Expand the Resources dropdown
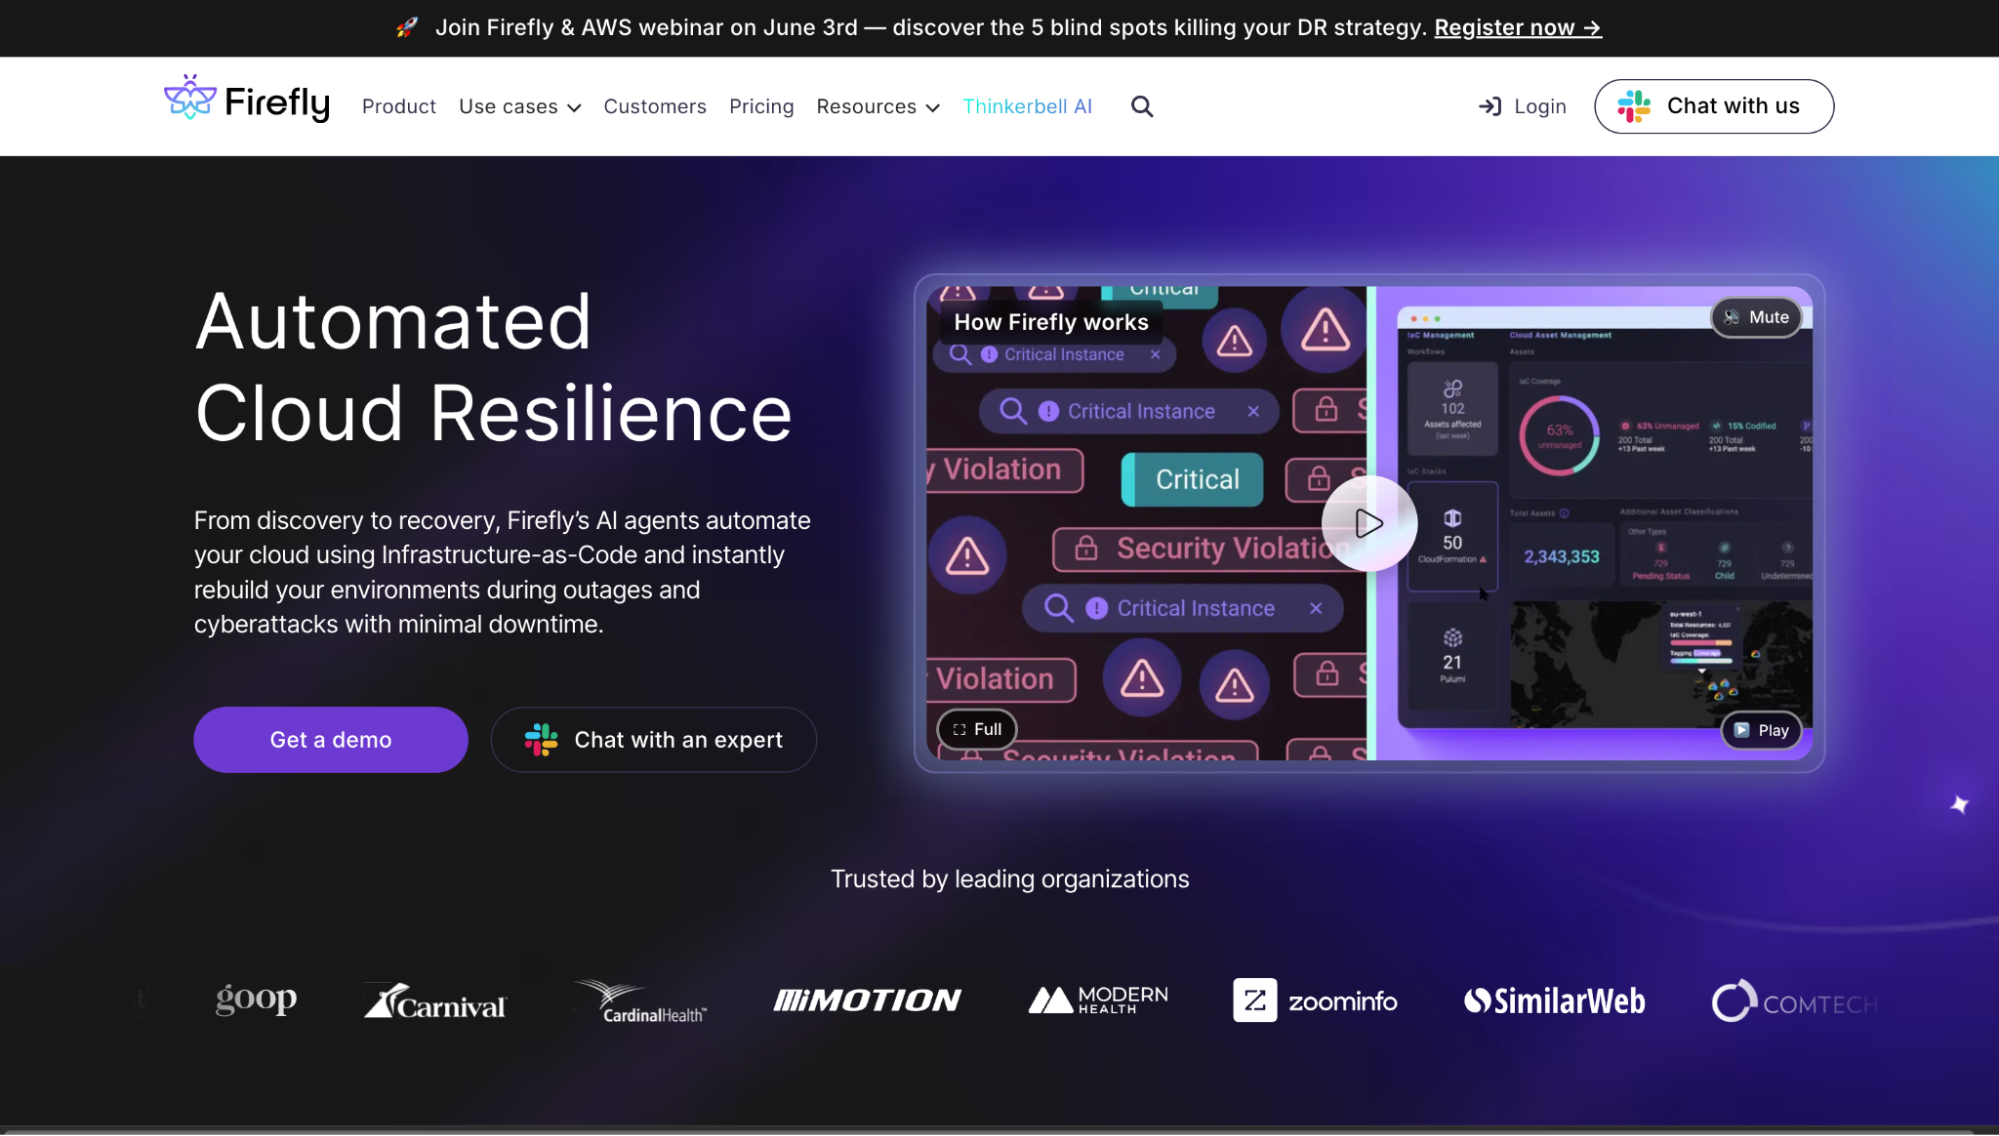The height and width of the screenshot is (1136, 1999). point(878,106)
